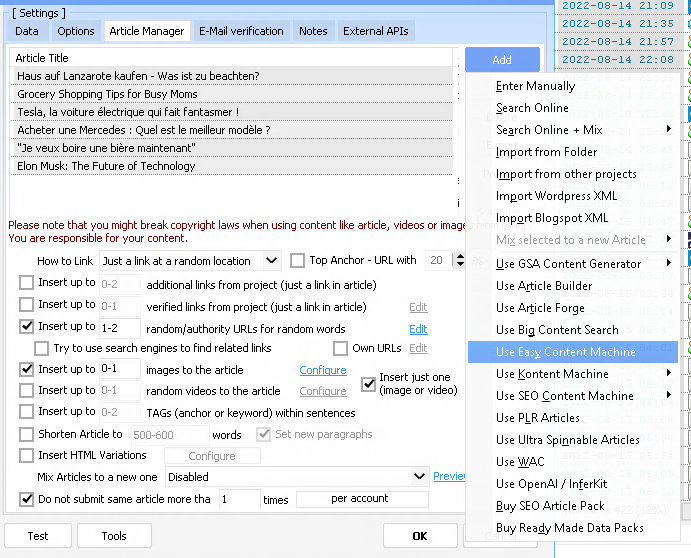Viewport: 691px width, 558px height.
Task: Tick the Own URLs checkbox
Action: (x=340, y=349)
